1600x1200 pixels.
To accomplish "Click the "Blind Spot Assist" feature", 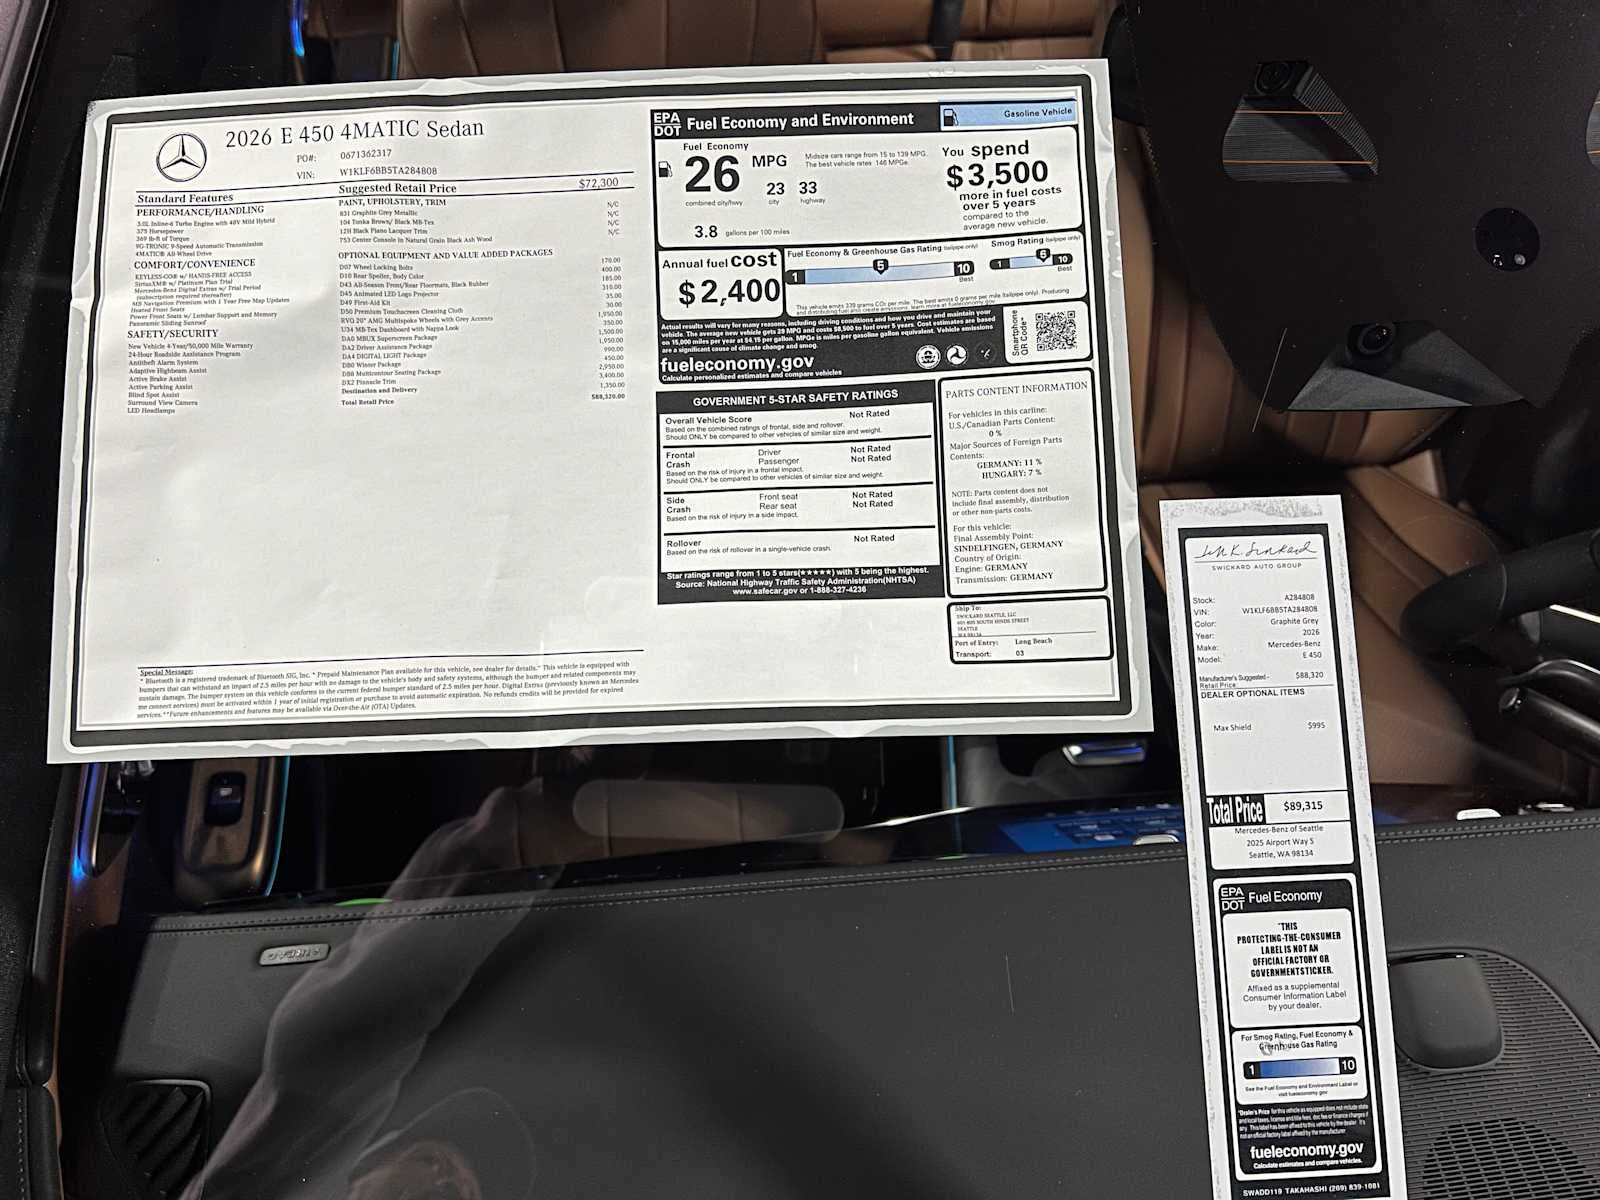I will click(153, 395).
